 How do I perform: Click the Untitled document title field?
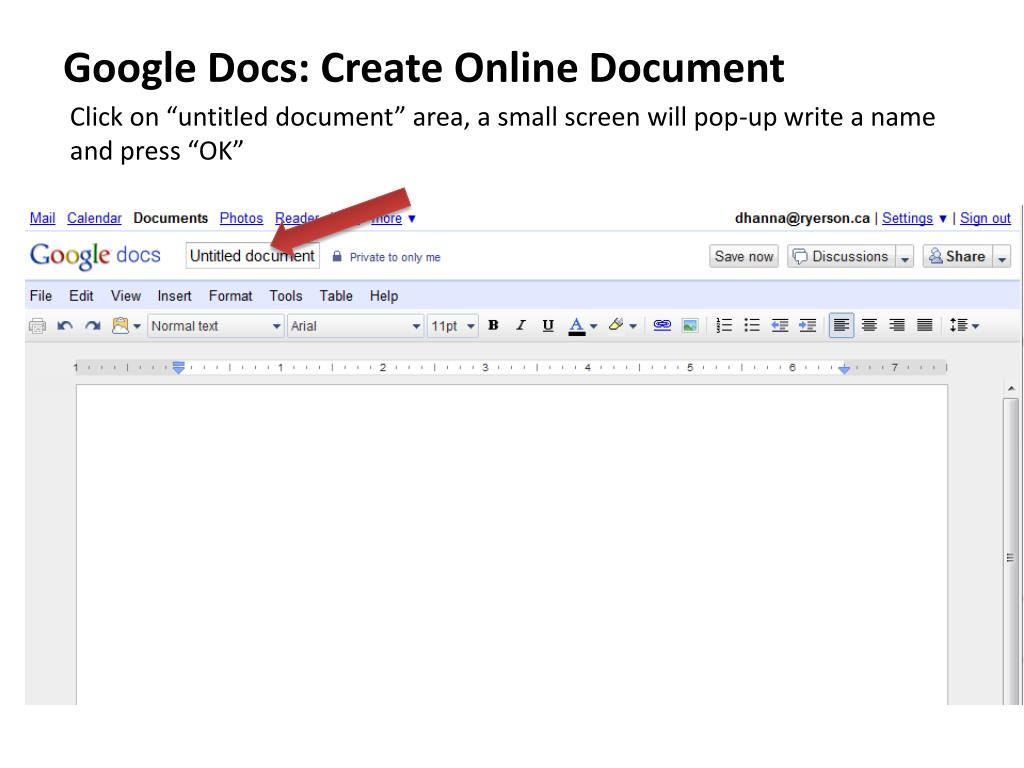pos(253,256)
